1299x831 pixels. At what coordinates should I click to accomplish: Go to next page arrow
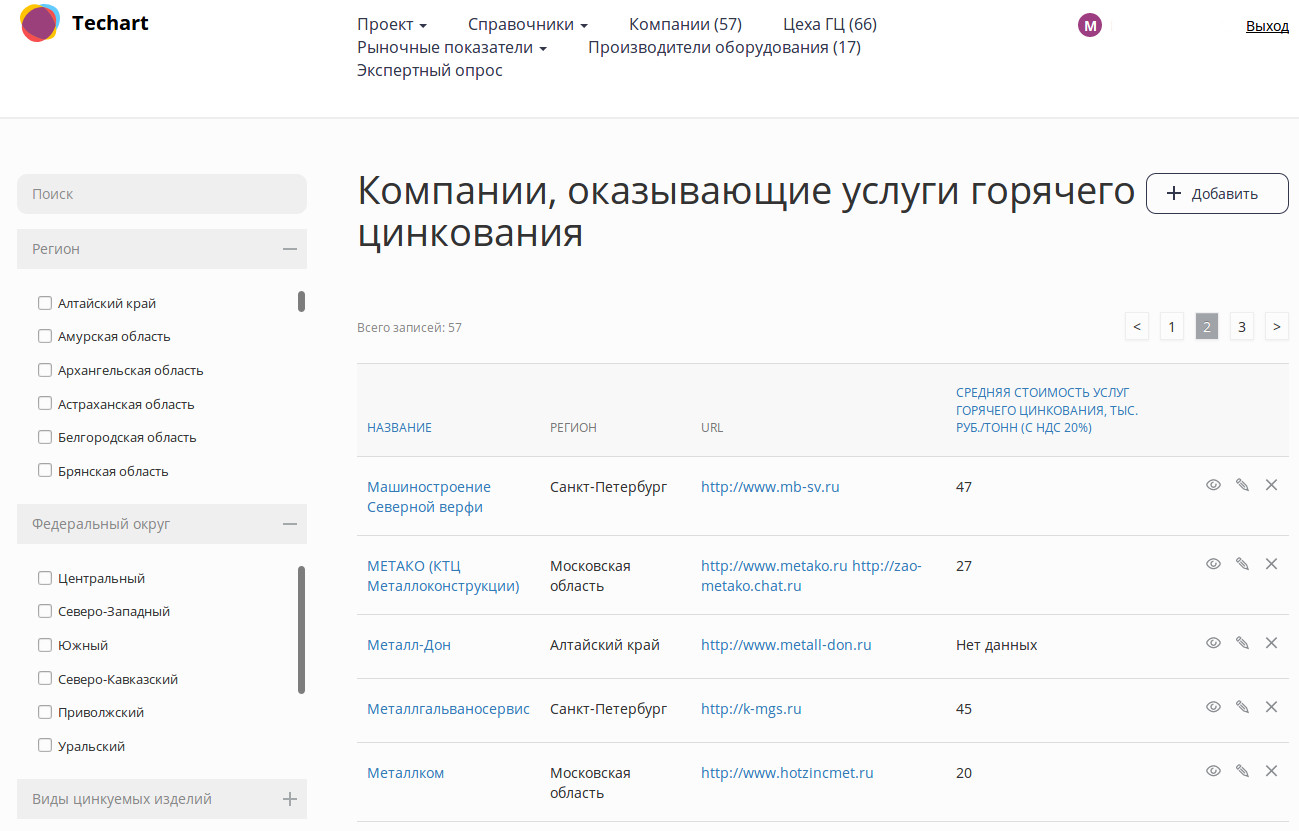click(x=1276, y=326)
